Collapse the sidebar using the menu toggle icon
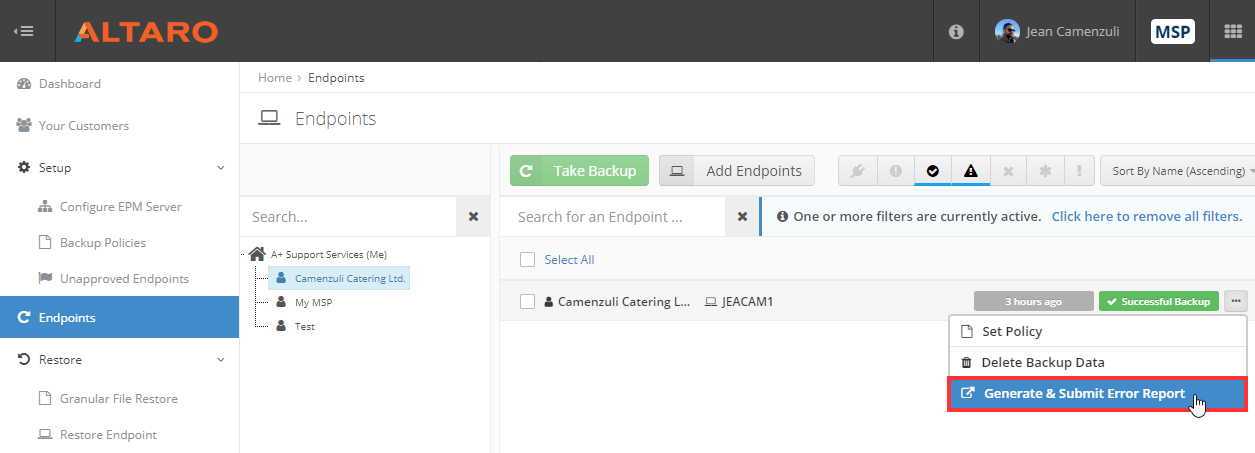The height and width of the screenshot is (453, 1255). (23, 31)
